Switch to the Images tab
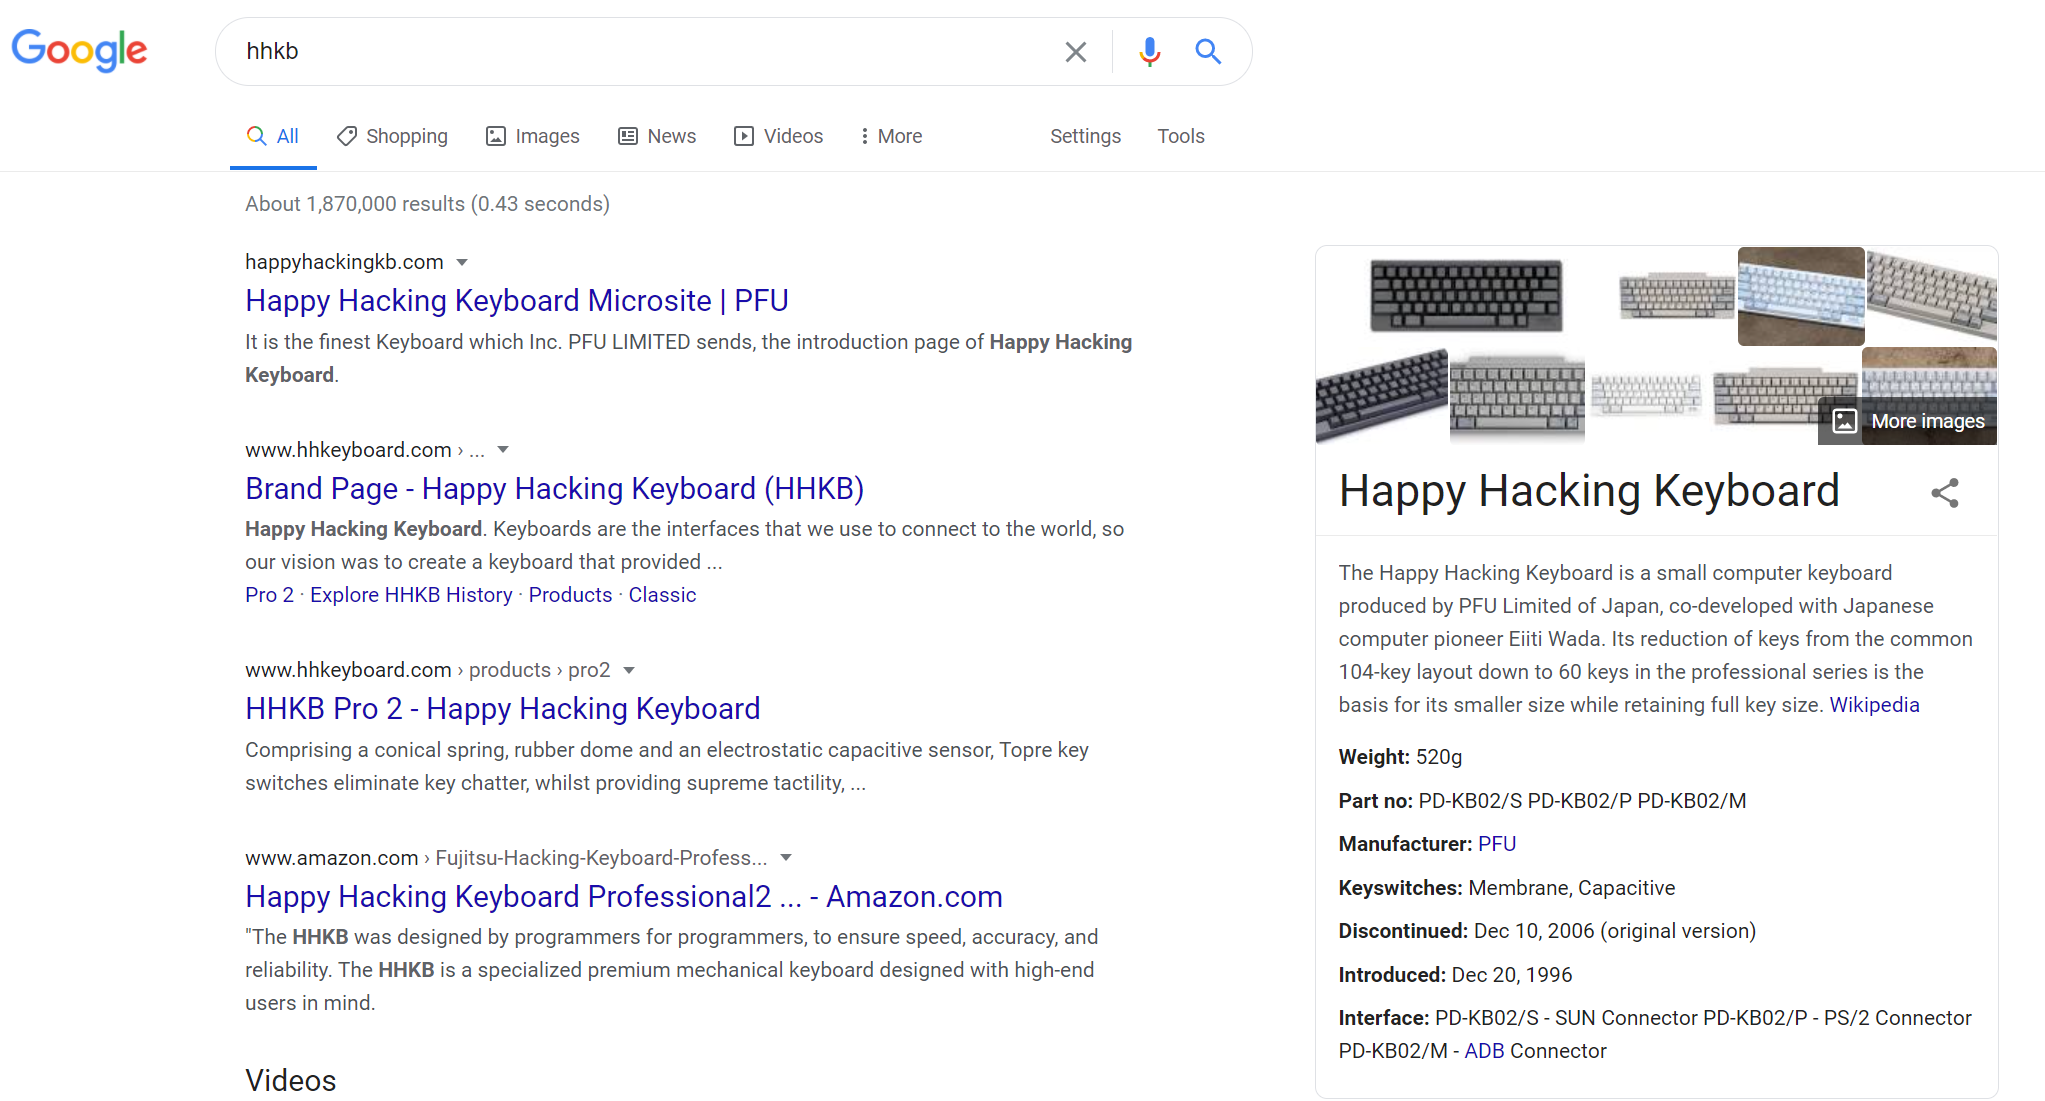The height and width of the screenshot is (1101, 2045). (532, 136)
